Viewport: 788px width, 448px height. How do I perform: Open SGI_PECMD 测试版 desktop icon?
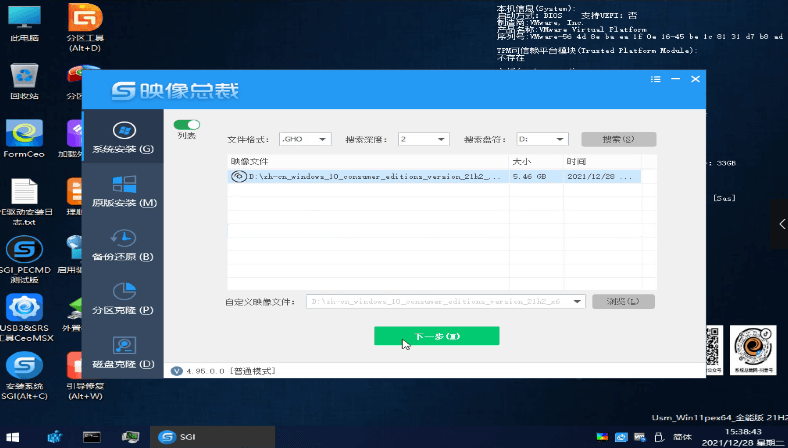tap(24, 259)
